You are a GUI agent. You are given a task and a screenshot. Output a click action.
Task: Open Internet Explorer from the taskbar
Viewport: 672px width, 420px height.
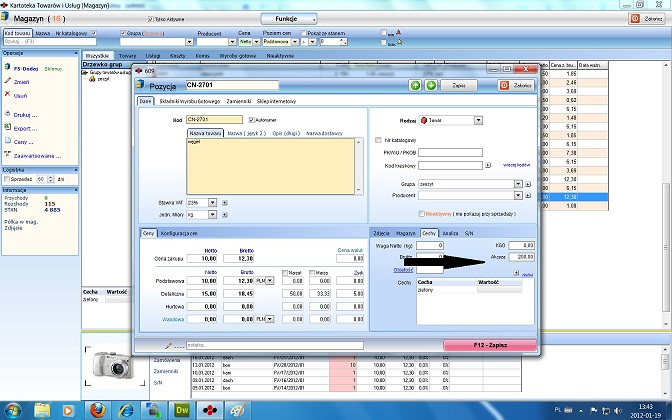click(x=126, y=410)
